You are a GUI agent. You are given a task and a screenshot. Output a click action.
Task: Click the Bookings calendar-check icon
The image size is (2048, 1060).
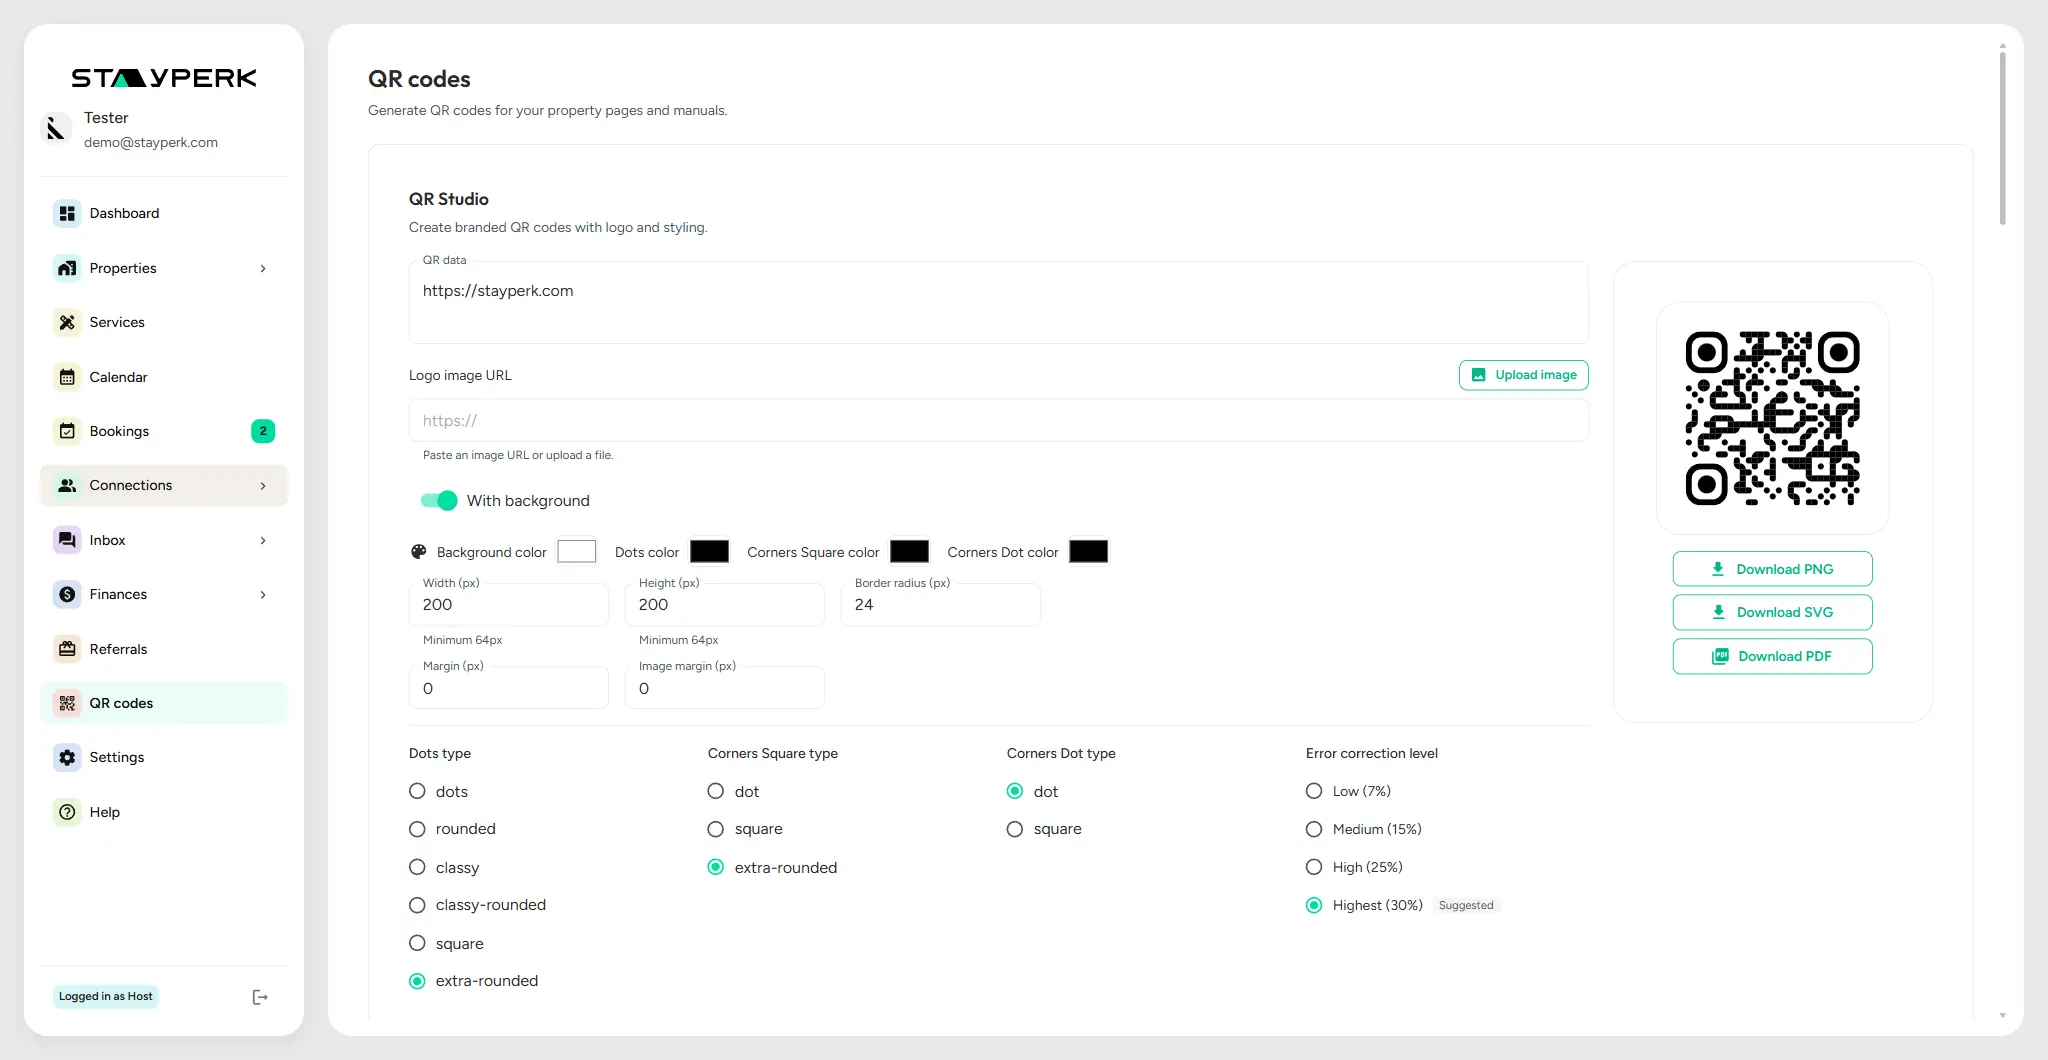point(67,431)
